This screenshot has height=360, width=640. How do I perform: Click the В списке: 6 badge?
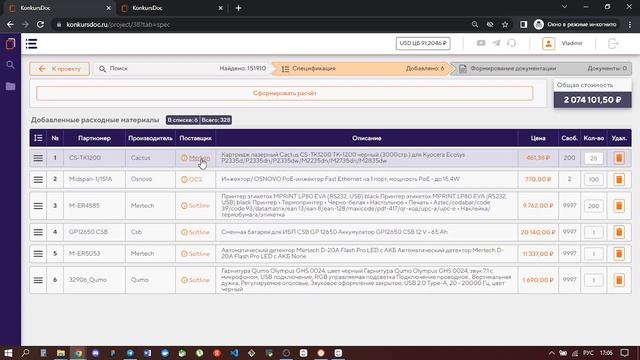click(x=182, y=120)
